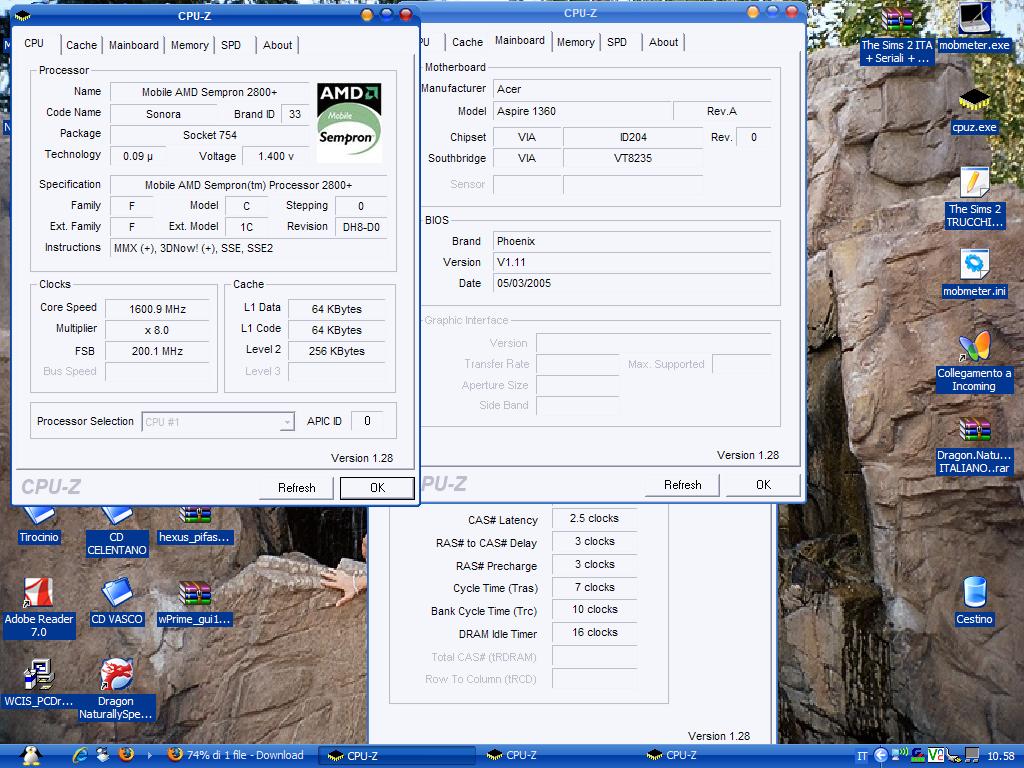Open the IT language bar indicator
Image resolution: width=1024 pixels, height=768 pixels.
861,756
